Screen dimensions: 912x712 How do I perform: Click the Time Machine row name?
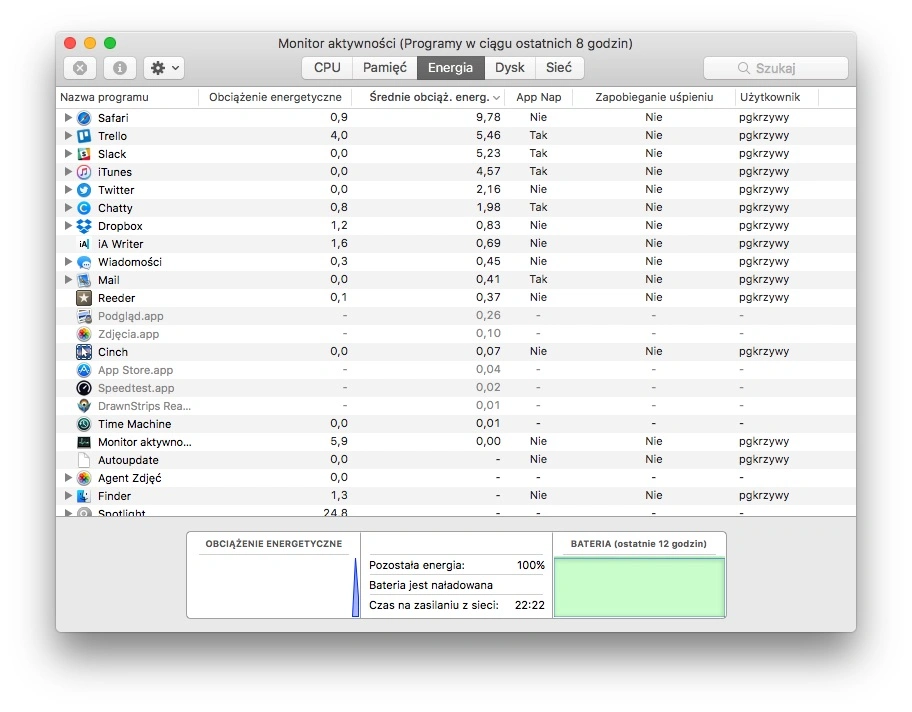[134, 424]
